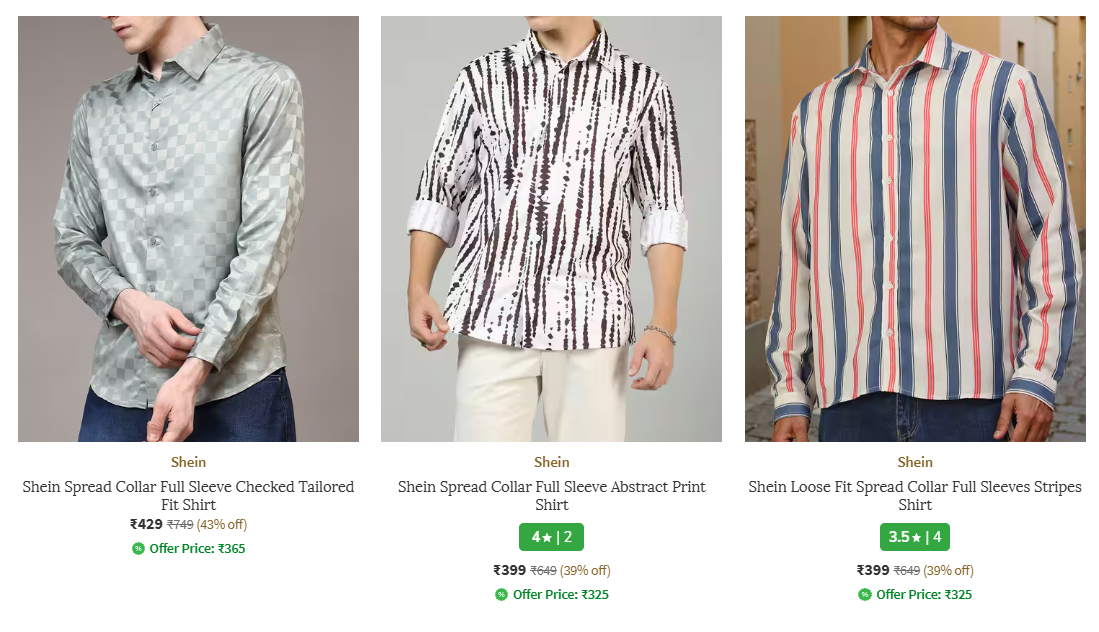The width and height of the screenshot is (1099, 632).
Task: Open the abstract print shirt photo
Action: (x=551, y=228)
